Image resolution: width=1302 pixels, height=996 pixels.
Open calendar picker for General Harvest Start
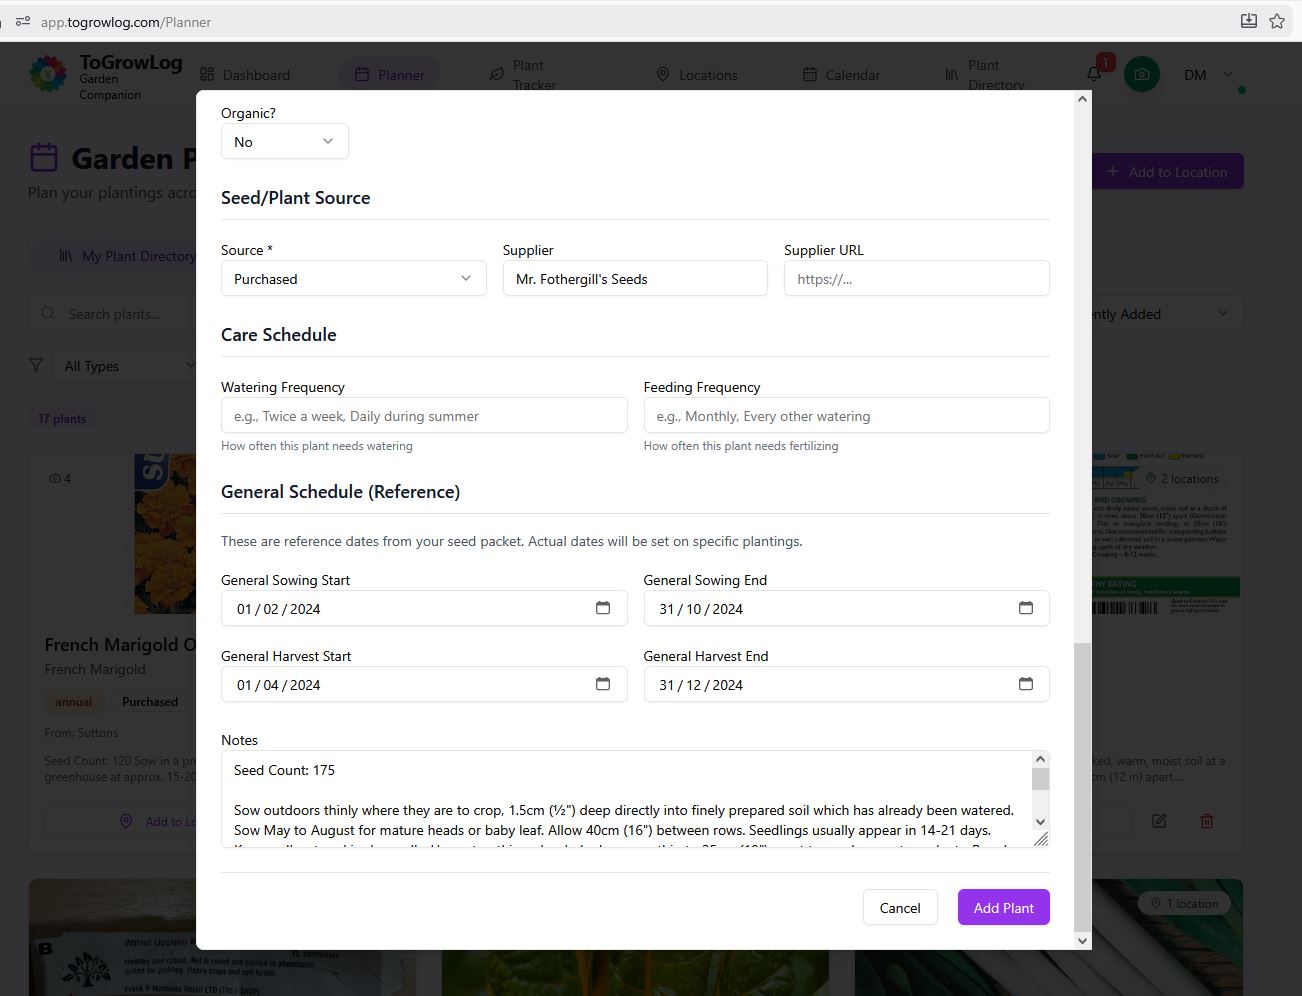(x=603, y=684)
